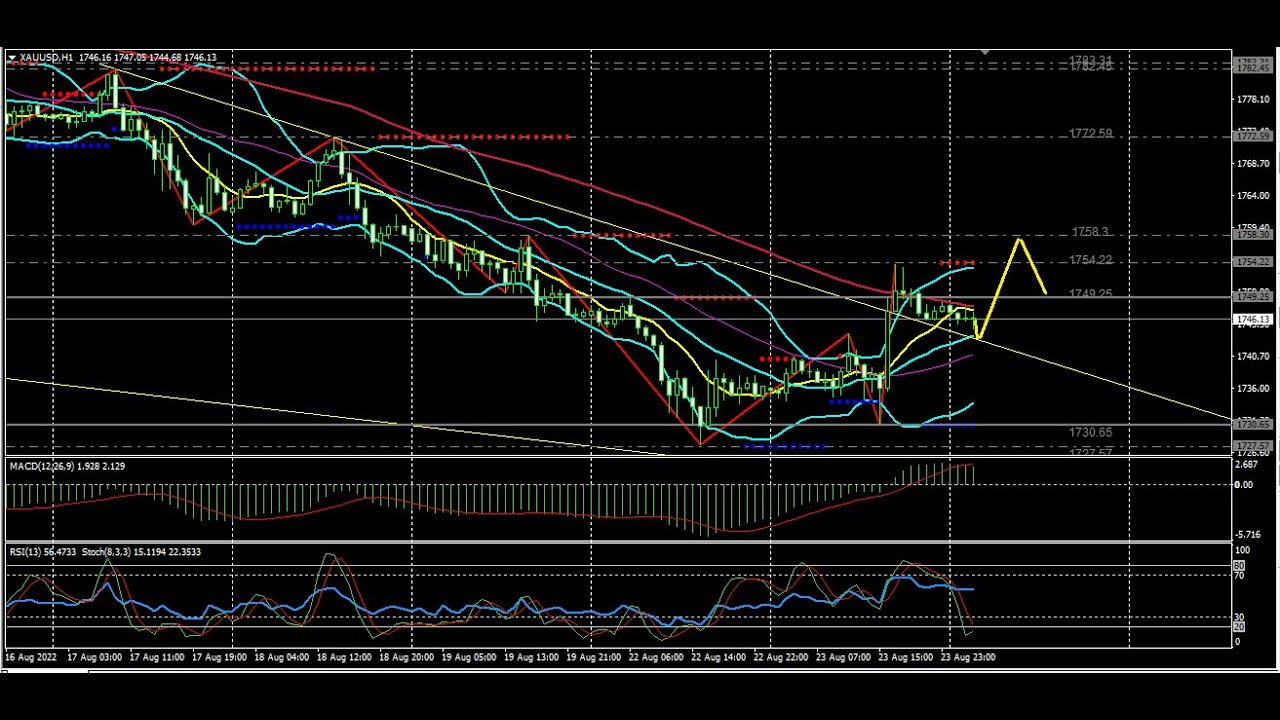Select the 1778.10 price scale value

1253,100
